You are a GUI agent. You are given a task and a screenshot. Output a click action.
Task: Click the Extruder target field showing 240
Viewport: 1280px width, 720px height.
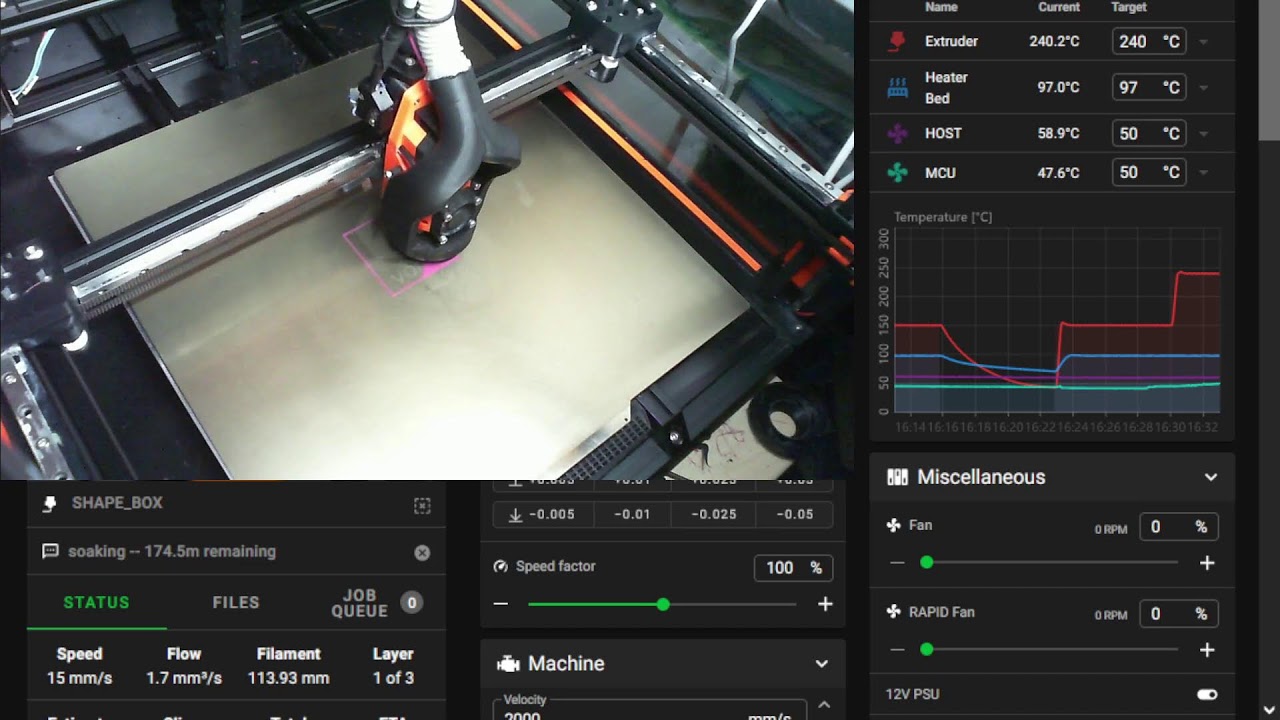point(1148,42)
